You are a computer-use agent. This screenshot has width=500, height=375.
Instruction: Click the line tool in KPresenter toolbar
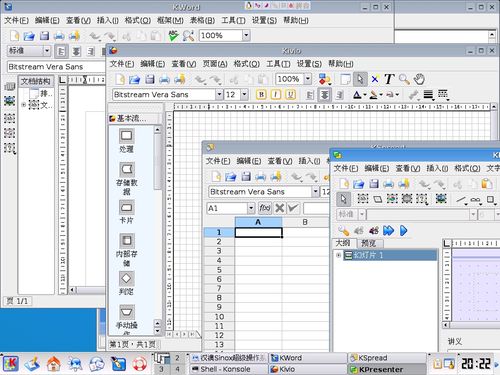(x=461, y=200)
